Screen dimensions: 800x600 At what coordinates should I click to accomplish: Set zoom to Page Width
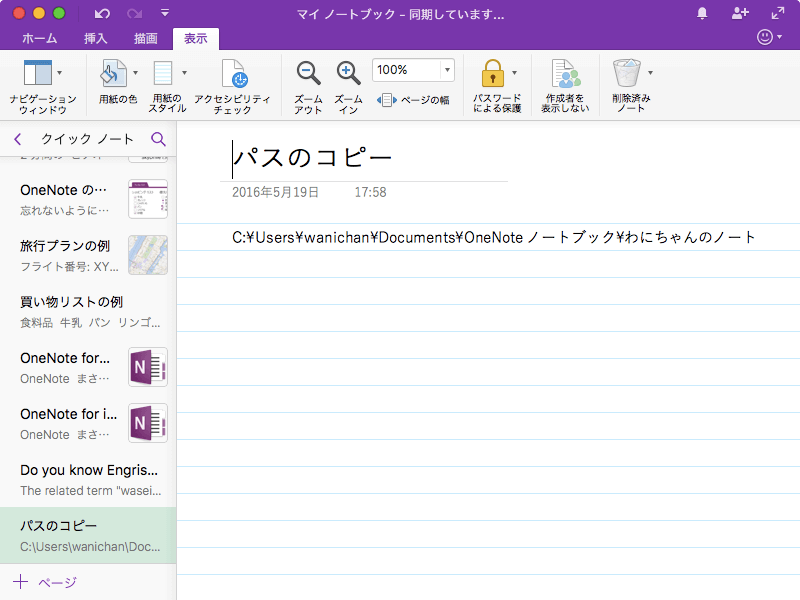414,100
